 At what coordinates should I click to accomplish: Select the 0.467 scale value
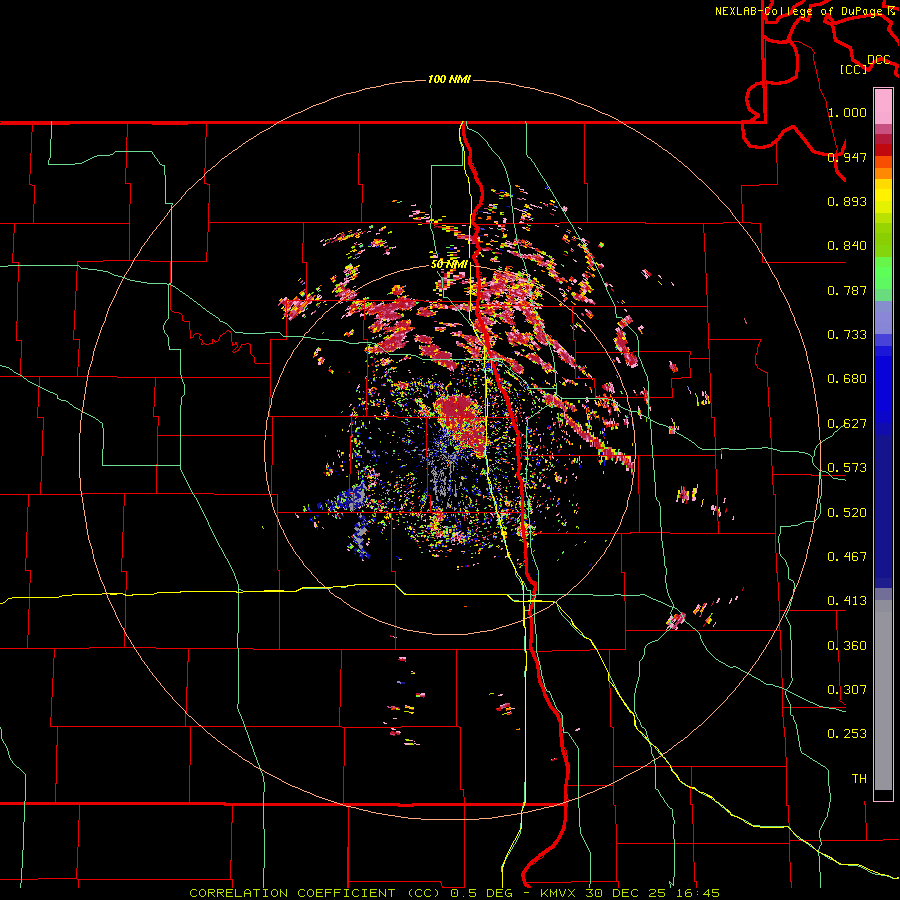tap(847, 557)
